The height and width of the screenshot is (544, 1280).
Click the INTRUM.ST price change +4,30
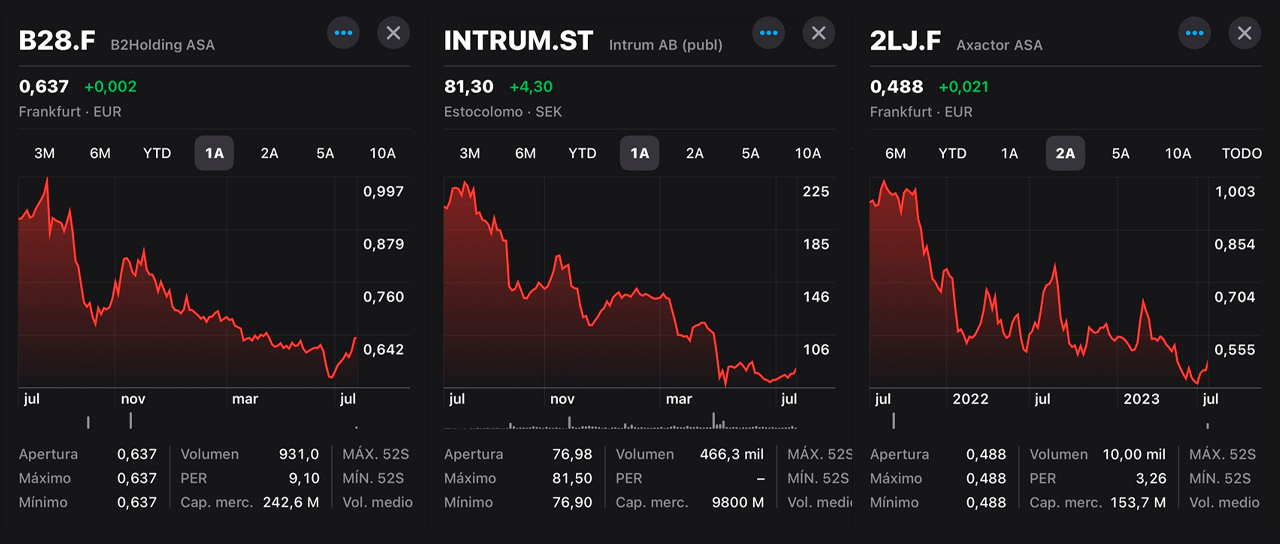tap(530, 87)
